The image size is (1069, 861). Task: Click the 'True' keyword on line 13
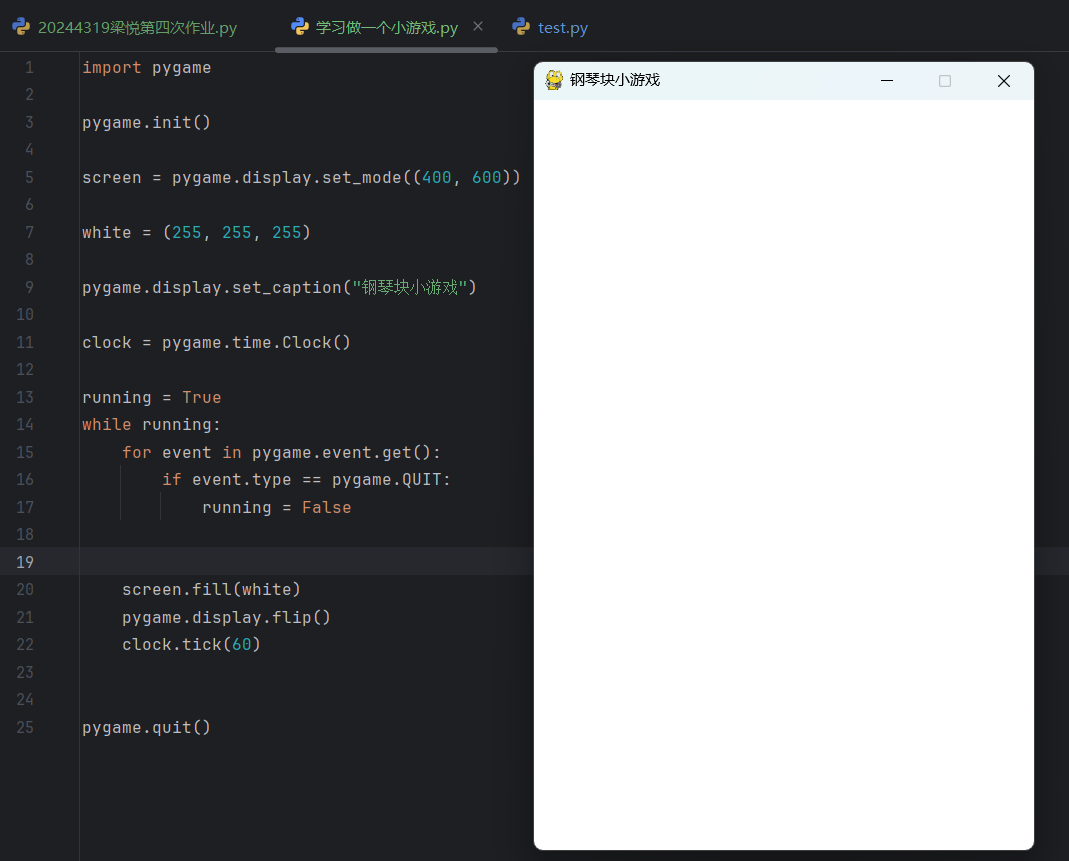(x=202, y=397)
